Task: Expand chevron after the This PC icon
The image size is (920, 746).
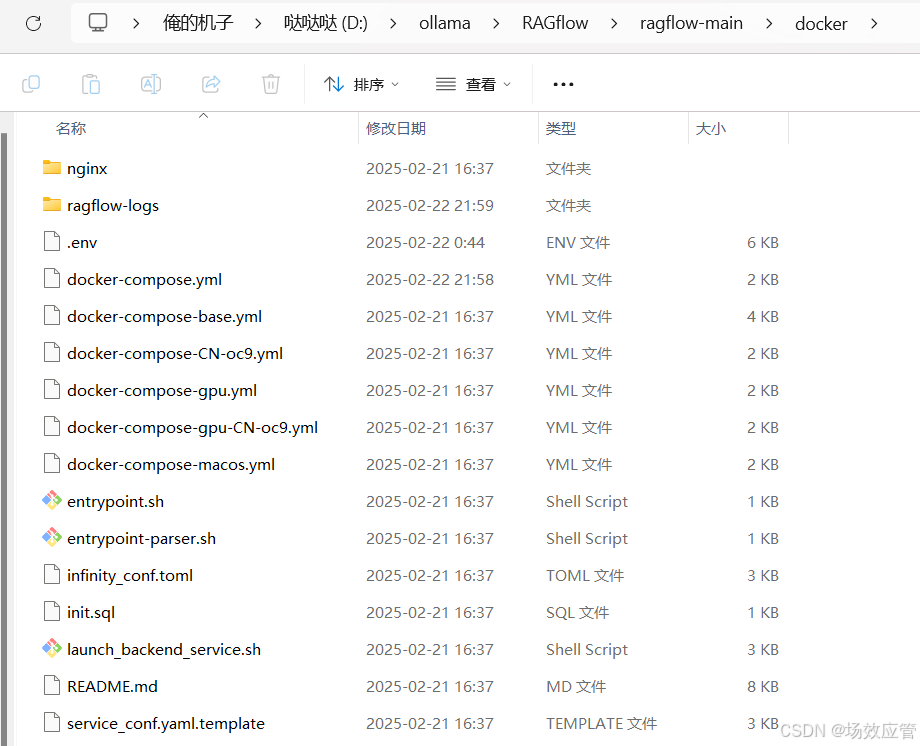Action: pos(136,23)
